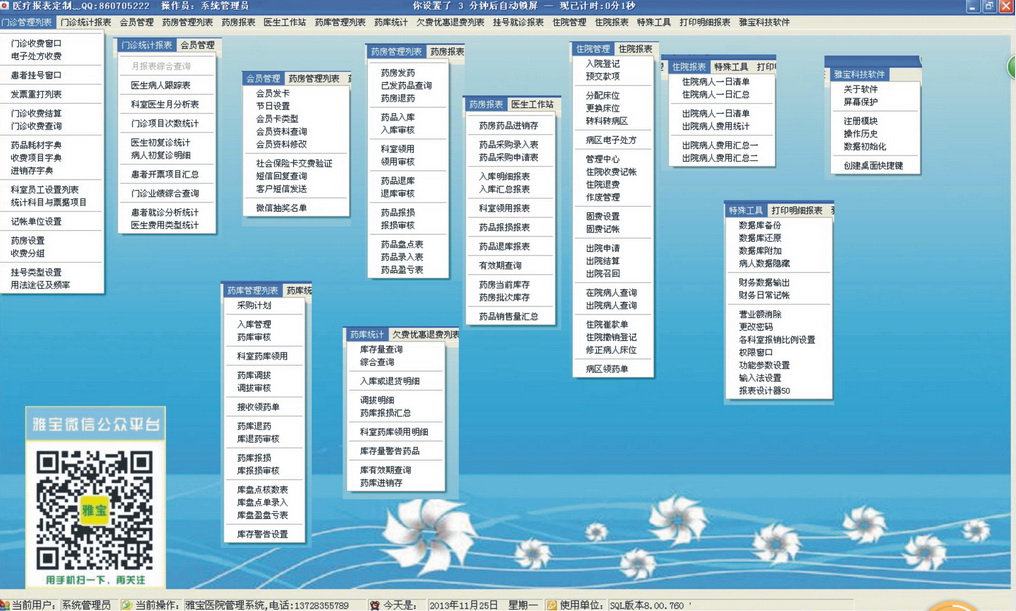Click the 当前操作 icon in status bar
Viewport: 1016px width, 611px height.
coord(127,605)
